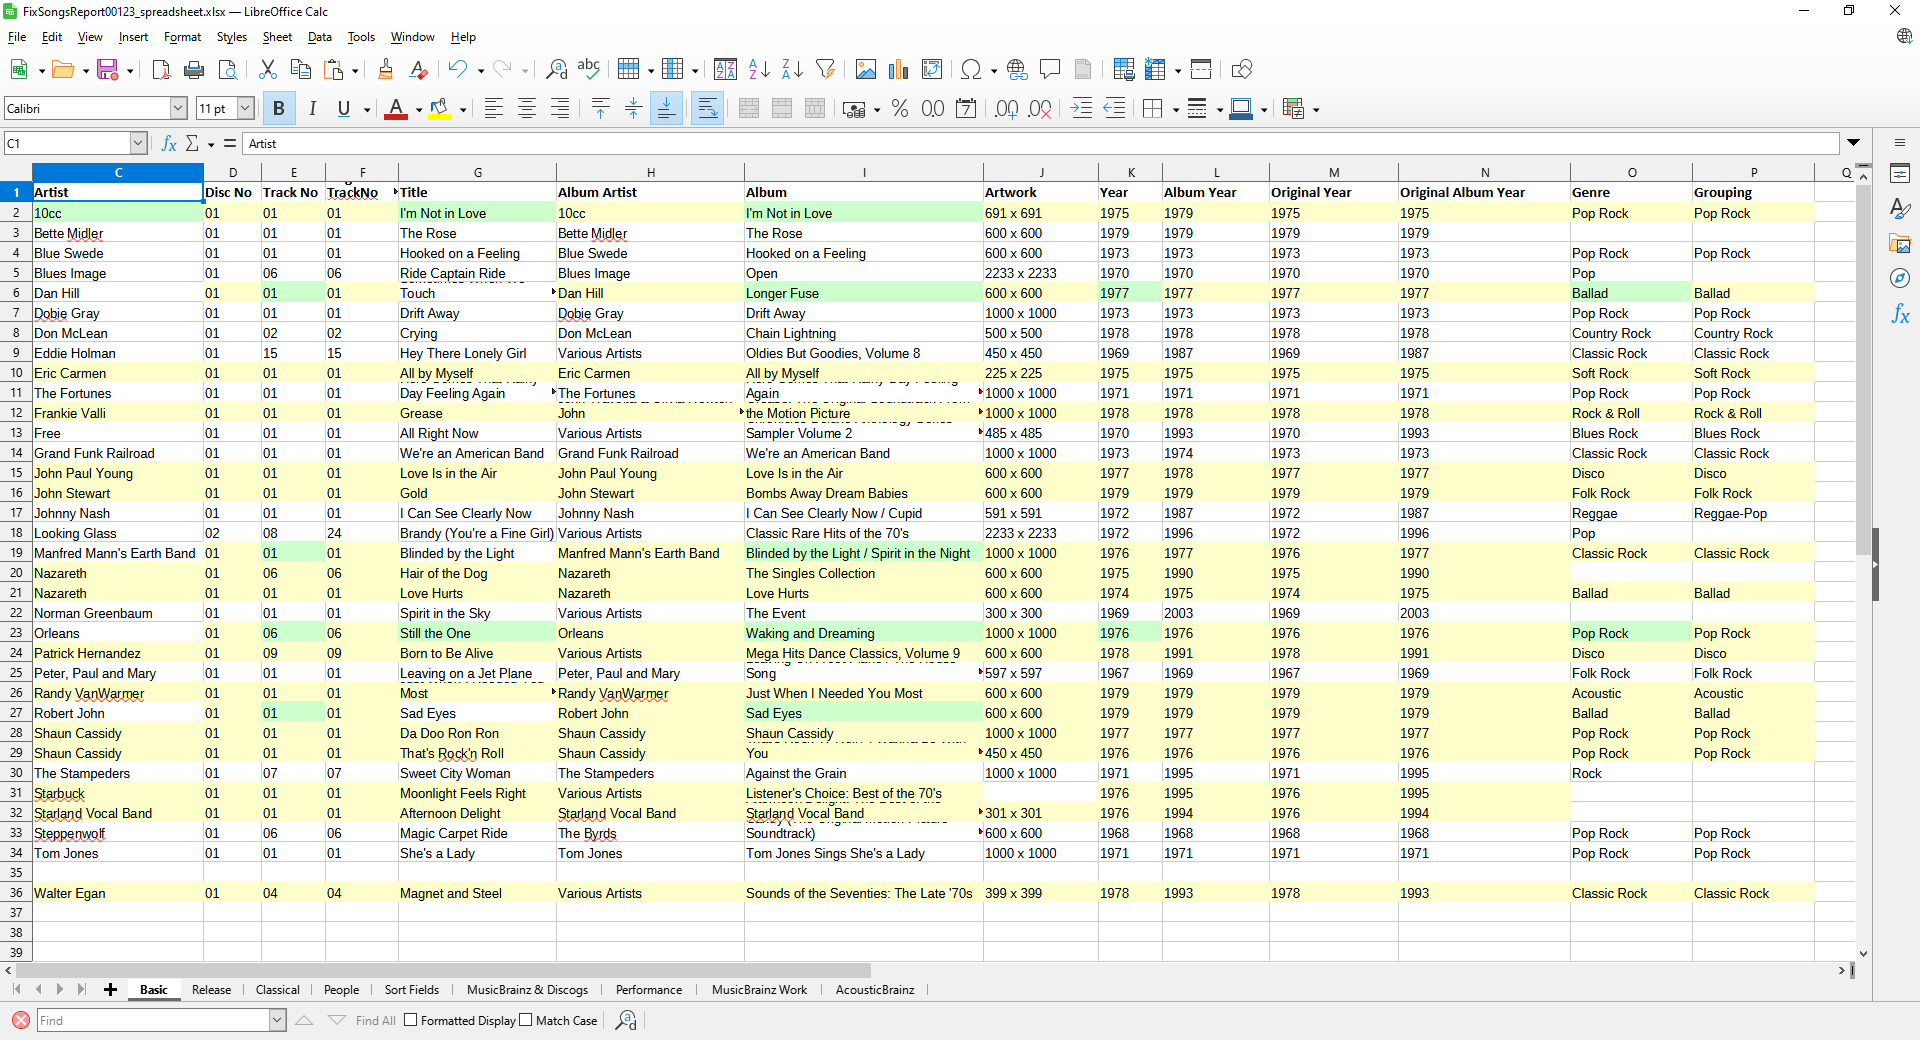The height and width of the screenshot is (1040, 1920).
Task: Toggle Underline formatting
Action: click(344, 109)
